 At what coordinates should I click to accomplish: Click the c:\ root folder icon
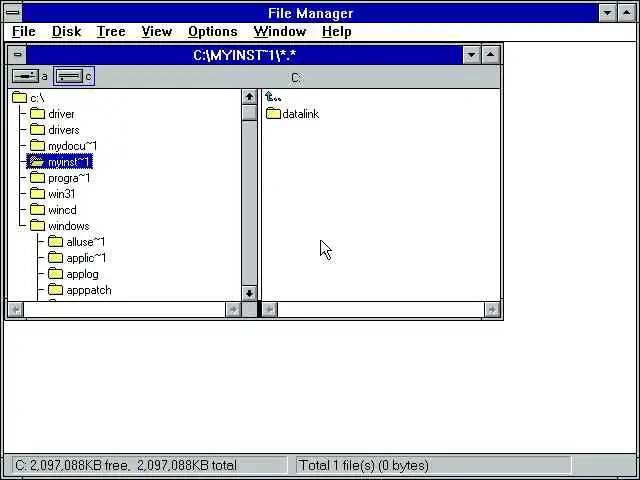tap(19, 98)
